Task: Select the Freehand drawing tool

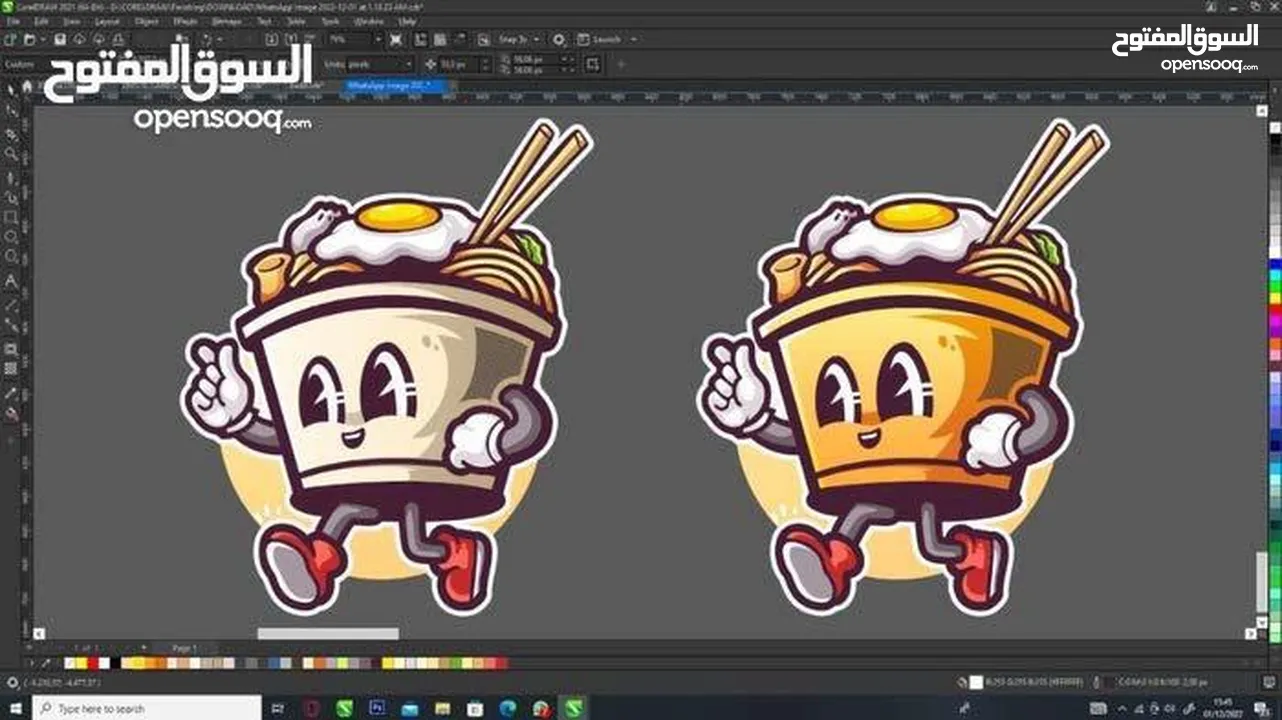Action: click(x=11, y=176)
